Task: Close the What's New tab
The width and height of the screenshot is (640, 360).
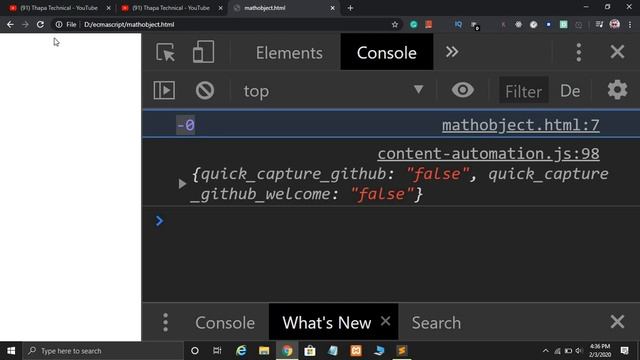Action: (x=385, y=321)
